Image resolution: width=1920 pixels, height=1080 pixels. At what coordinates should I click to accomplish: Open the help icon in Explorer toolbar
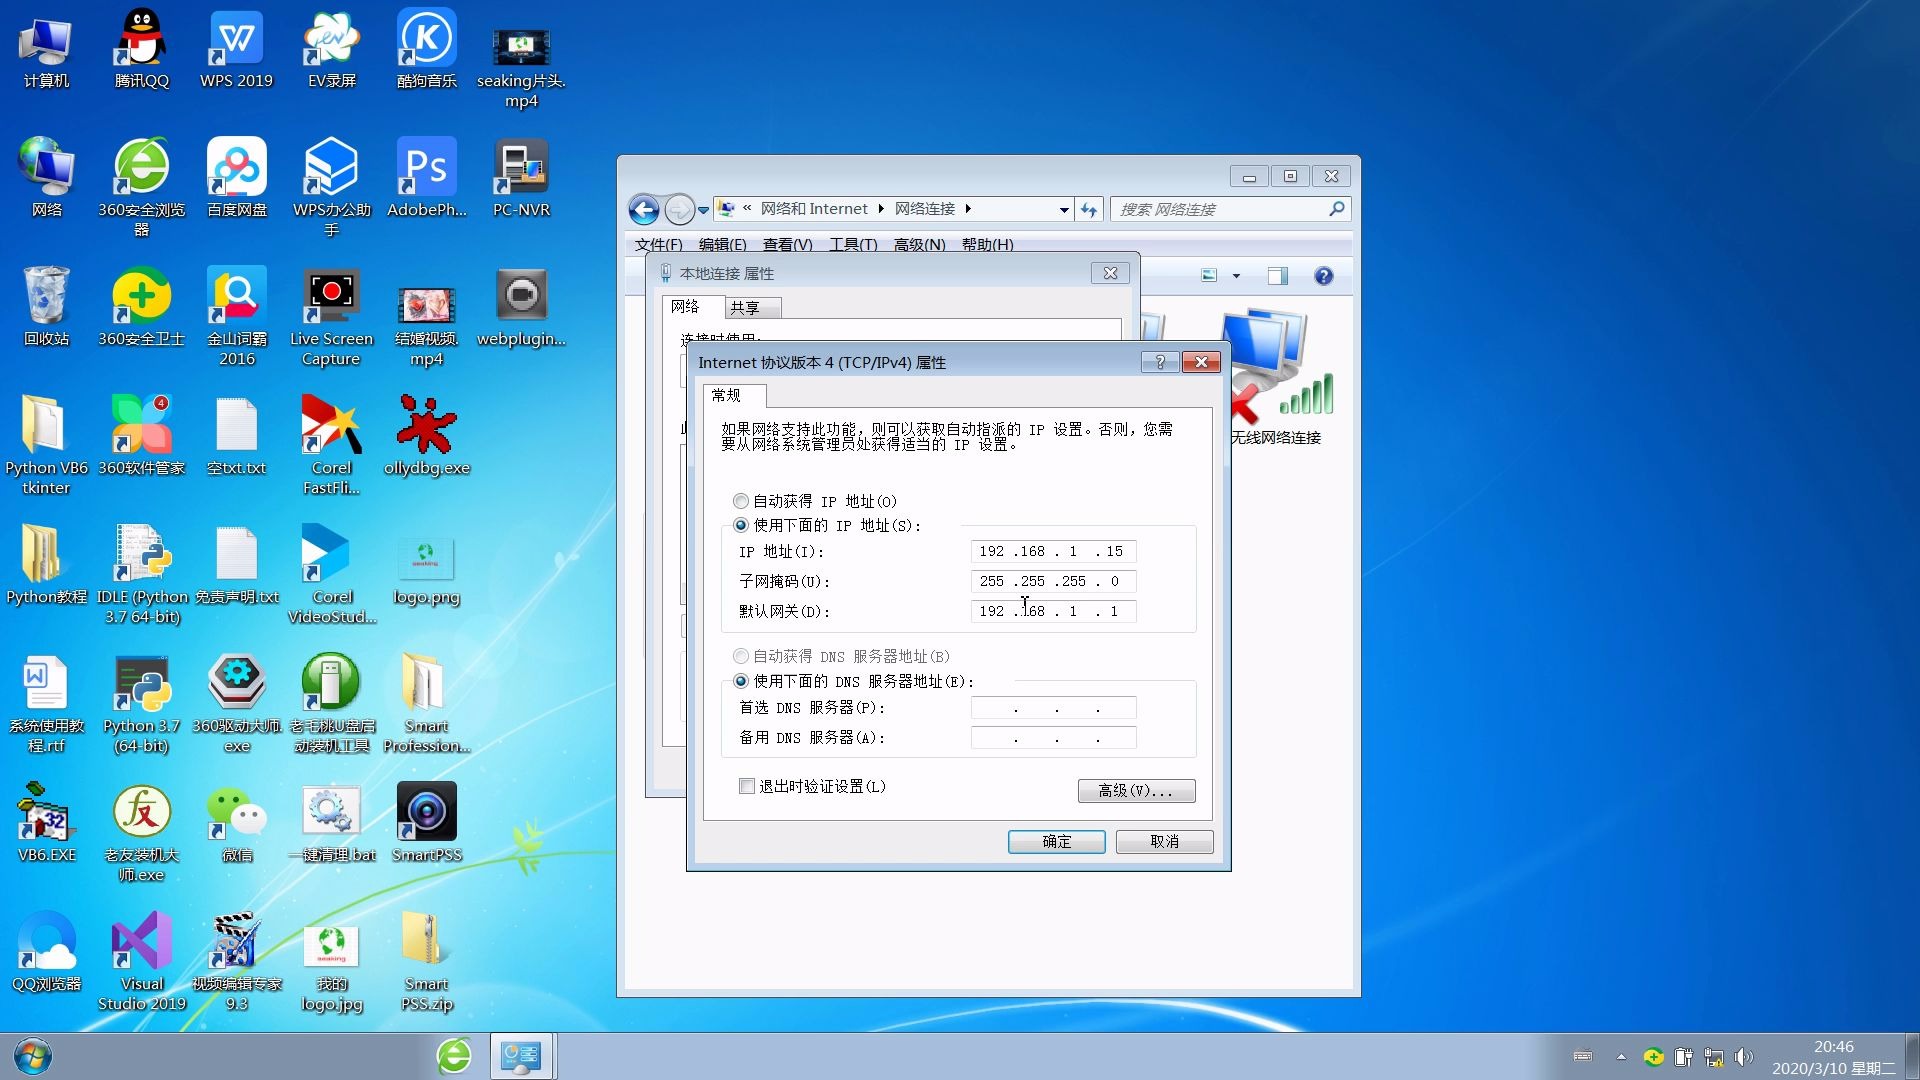1323,276
